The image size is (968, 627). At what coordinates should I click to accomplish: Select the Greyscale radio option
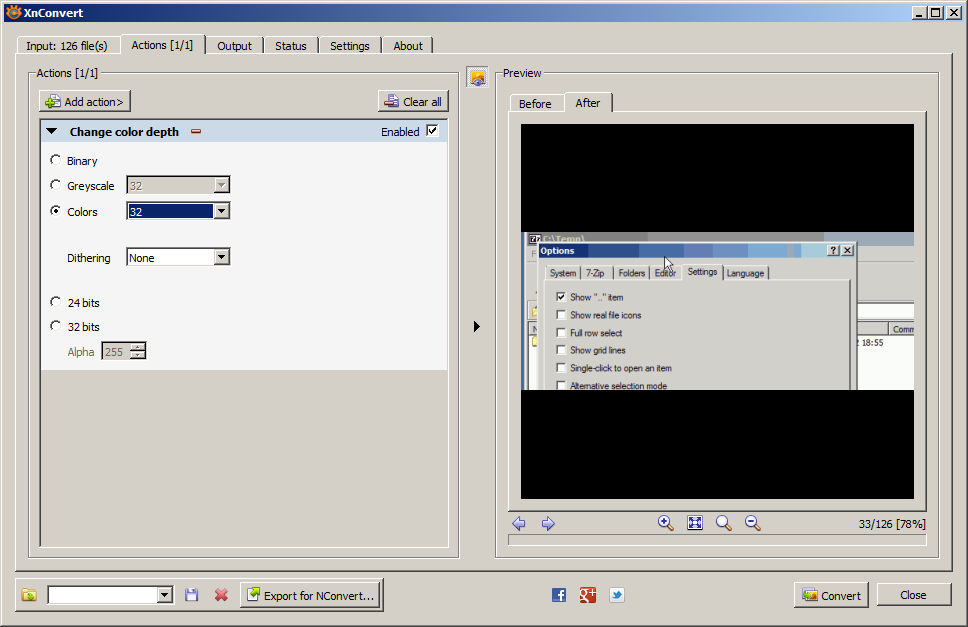click(x=56, y=185)
